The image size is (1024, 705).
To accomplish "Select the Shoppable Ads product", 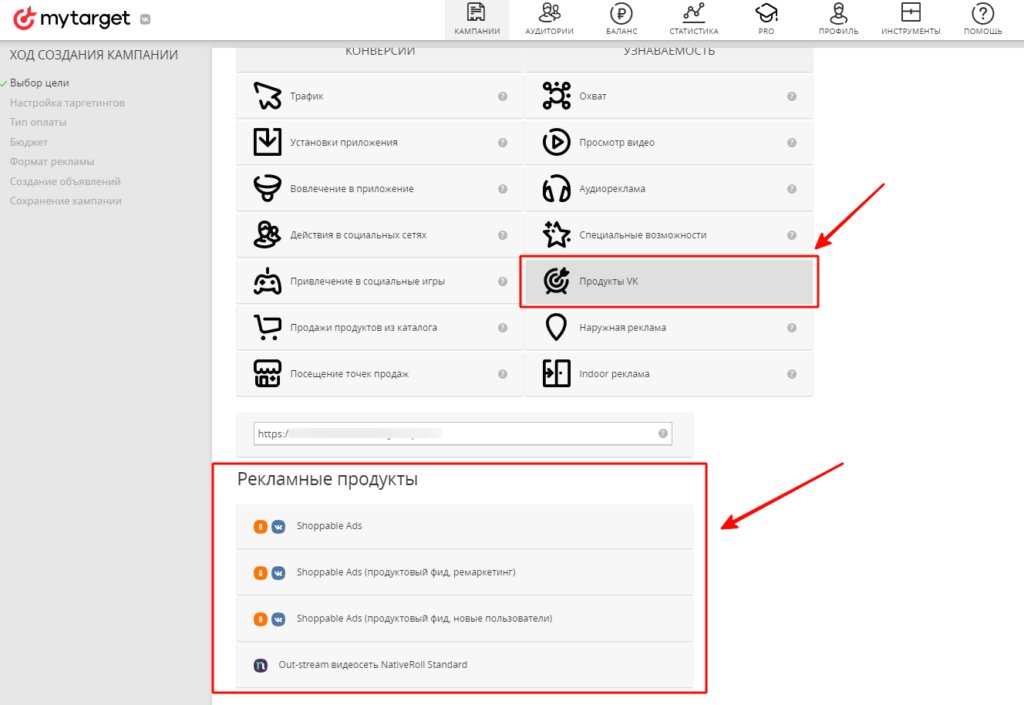I will 464,526.
